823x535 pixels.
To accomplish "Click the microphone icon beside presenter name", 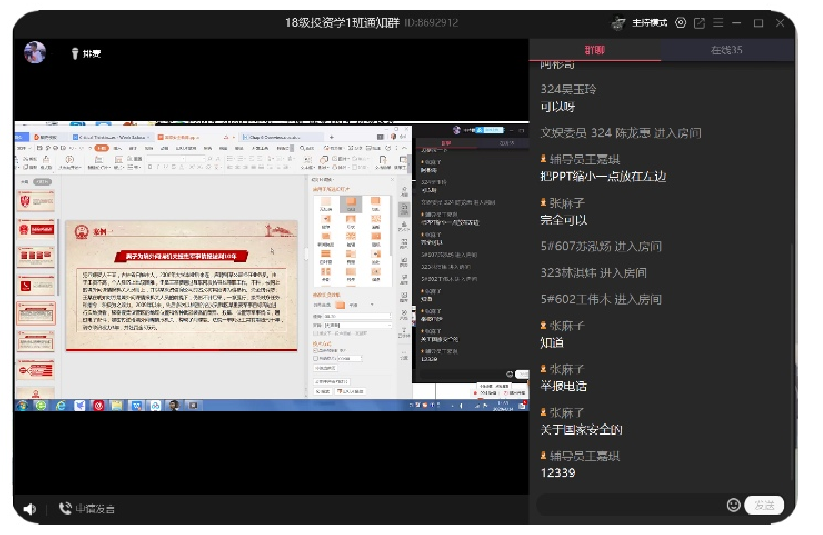I will (74, 54).
